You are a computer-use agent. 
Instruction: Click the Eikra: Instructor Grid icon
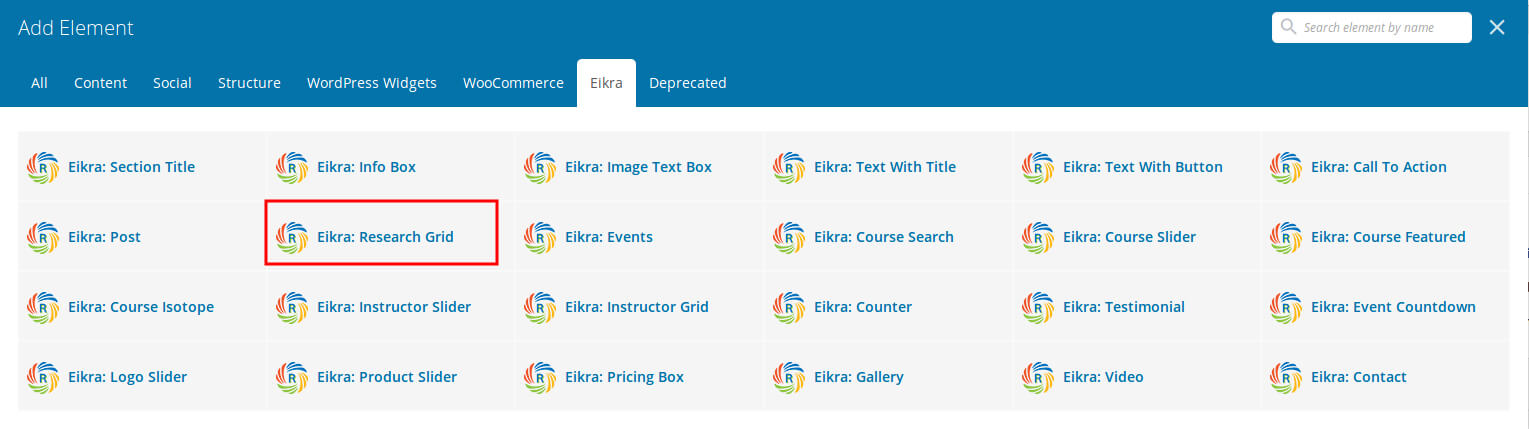point(540,307)
